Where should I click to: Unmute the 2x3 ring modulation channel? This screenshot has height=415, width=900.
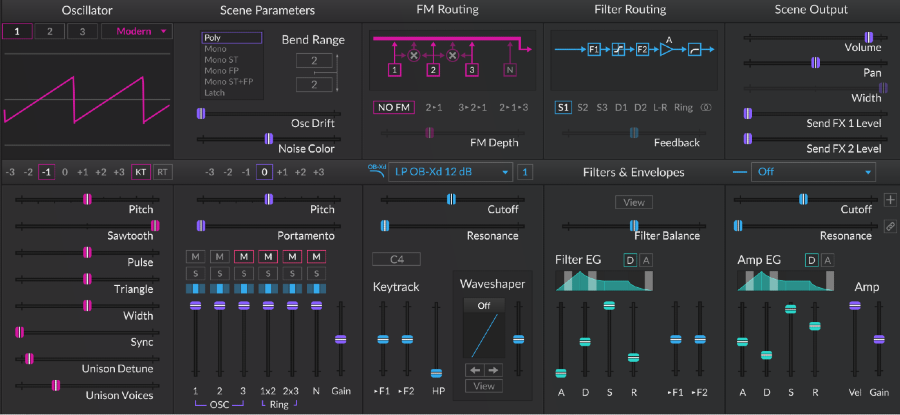tap(292, 256)
